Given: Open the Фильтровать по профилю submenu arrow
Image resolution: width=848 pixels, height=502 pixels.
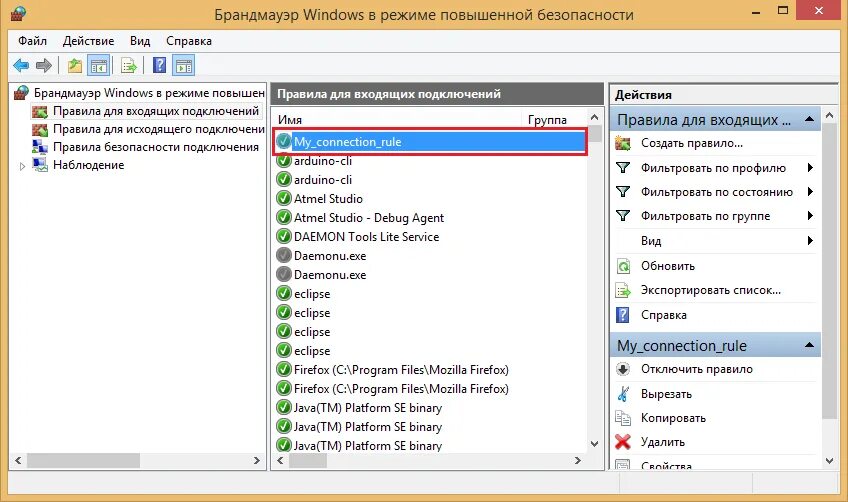Looking at the screenshot, I should coord(810,168).
